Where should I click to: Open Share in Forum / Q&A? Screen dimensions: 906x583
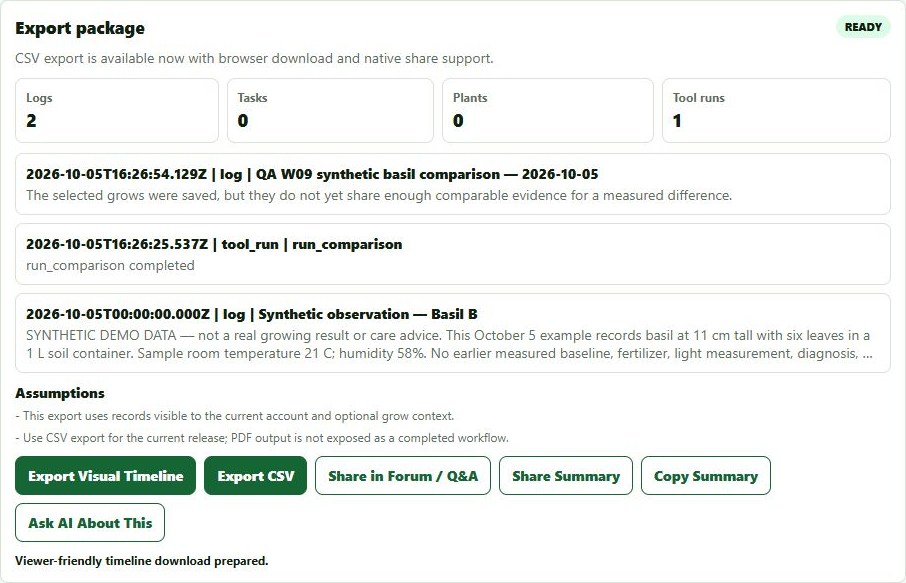tap(403, 476)
